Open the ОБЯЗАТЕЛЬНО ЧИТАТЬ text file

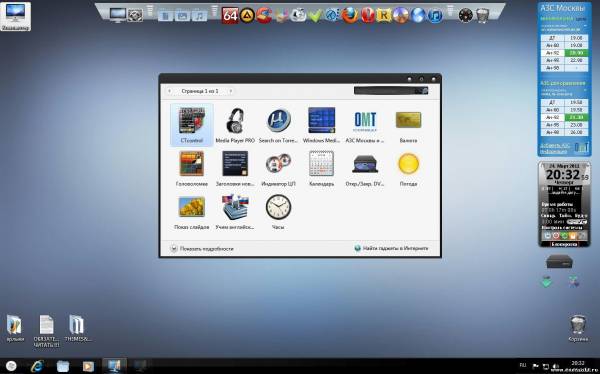point(46,331)
